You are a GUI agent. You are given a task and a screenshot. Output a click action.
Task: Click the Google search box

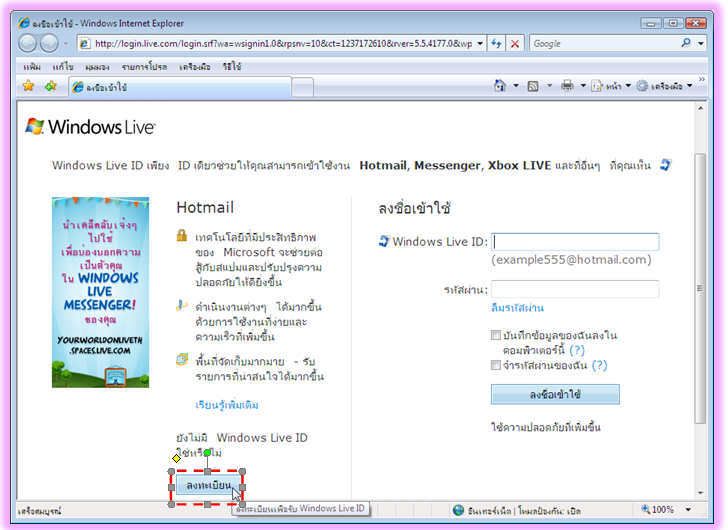tap(604, 44)
